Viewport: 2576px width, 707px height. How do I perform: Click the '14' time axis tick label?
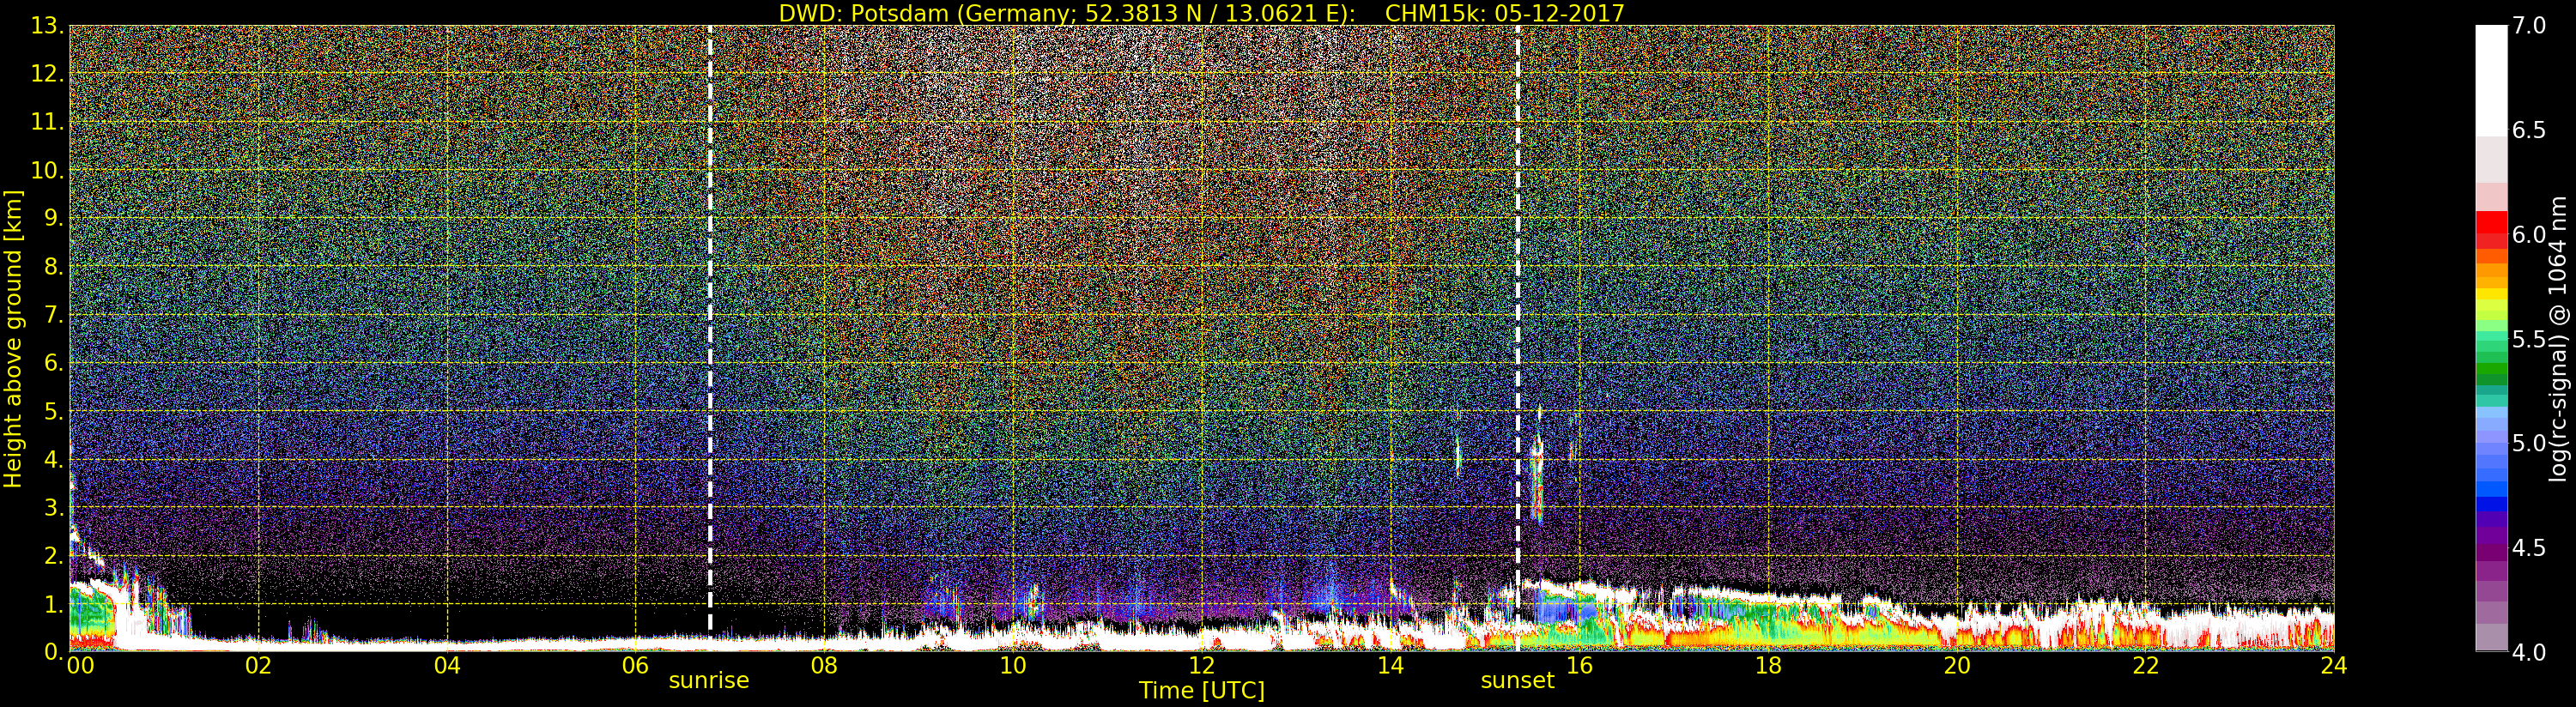tap(1391, 666)
